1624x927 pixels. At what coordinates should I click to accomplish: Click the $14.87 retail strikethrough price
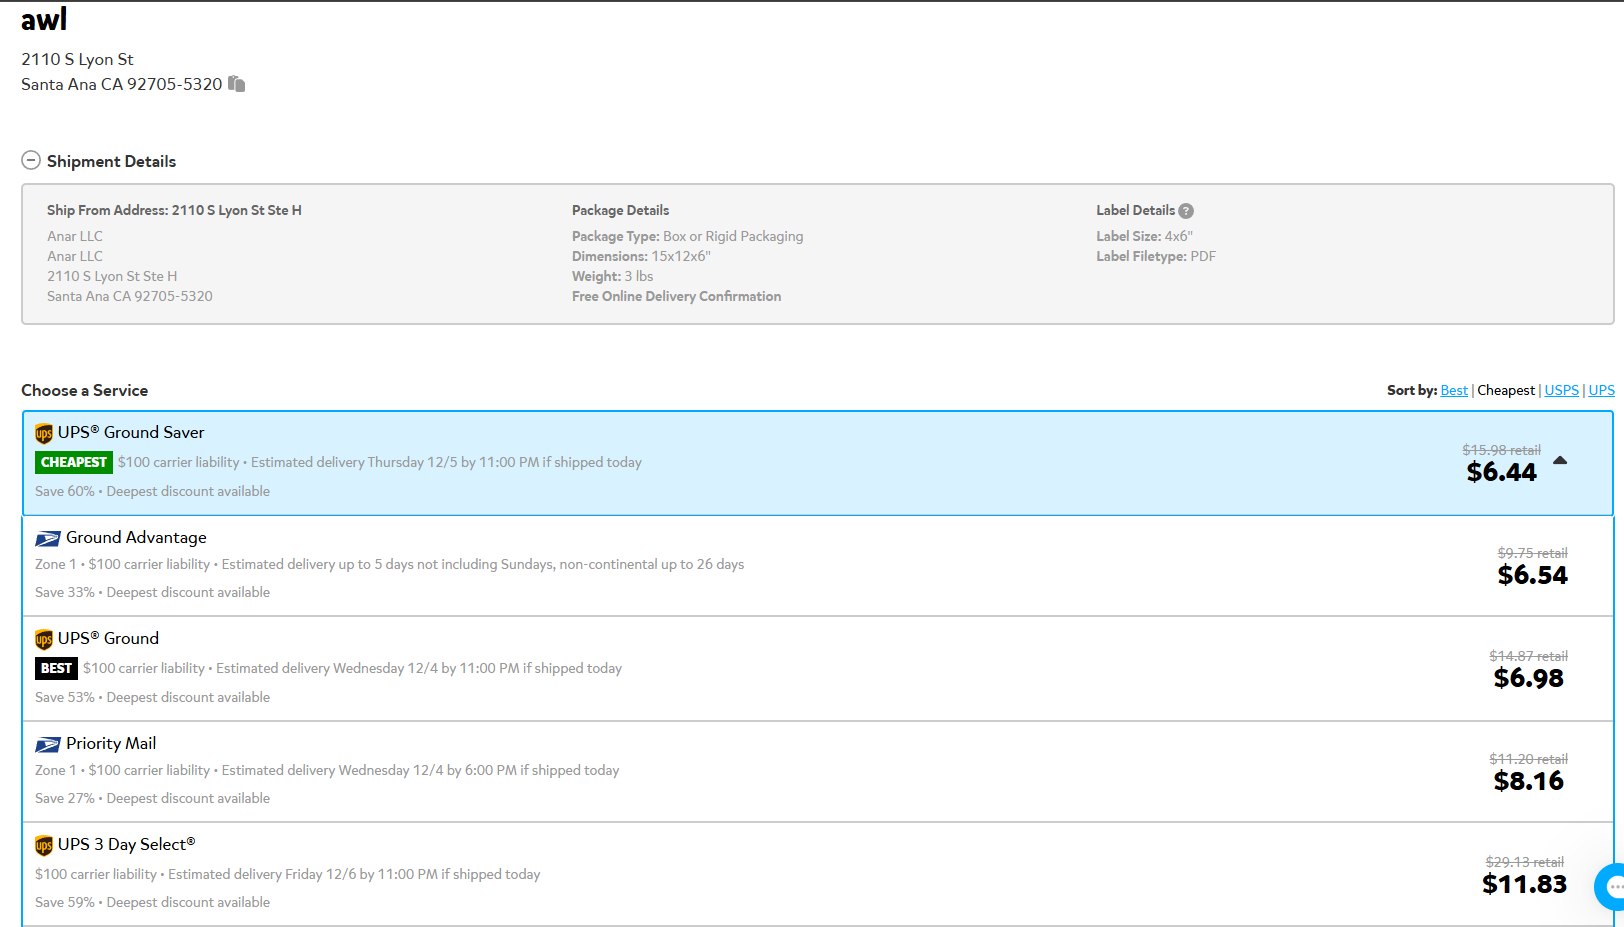click(x=1528, y=656)
